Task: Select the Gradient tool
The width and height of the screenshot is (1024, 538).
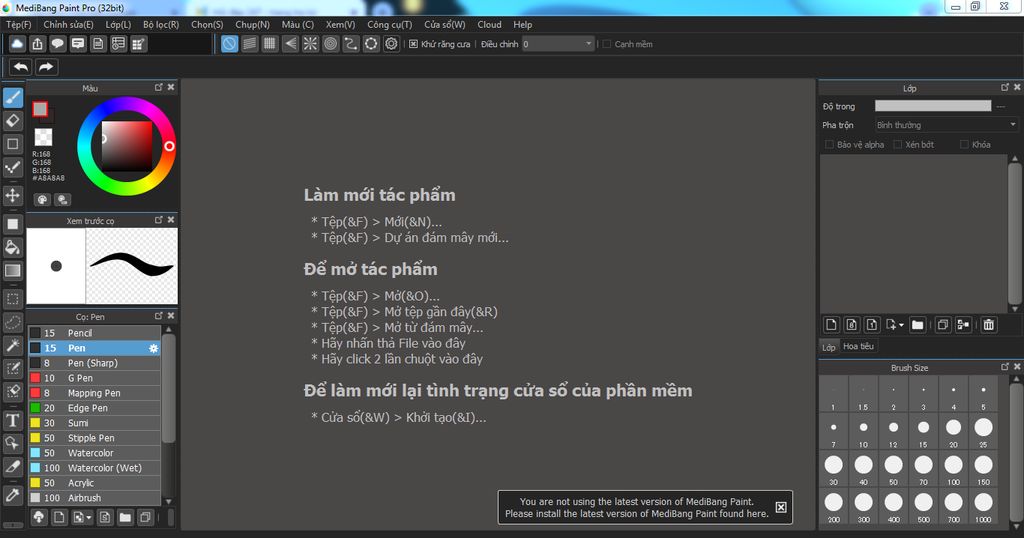Action: [12, 270]
